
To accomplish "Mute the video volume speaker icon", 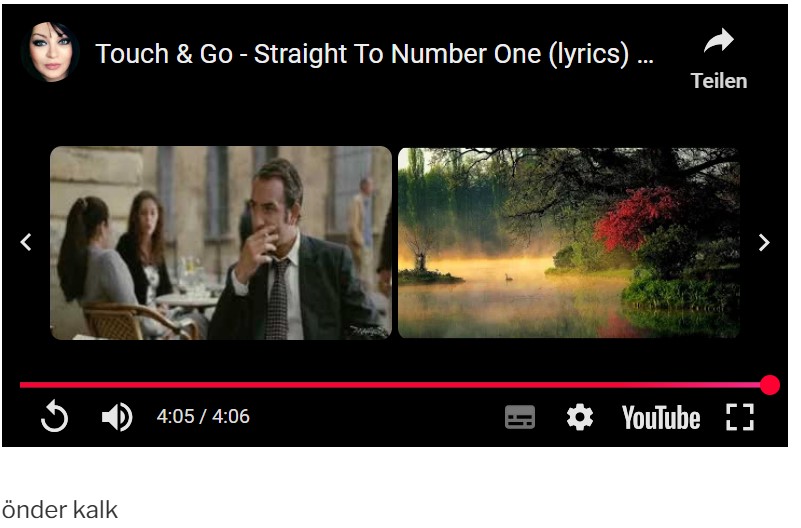I will coord(117,417).
